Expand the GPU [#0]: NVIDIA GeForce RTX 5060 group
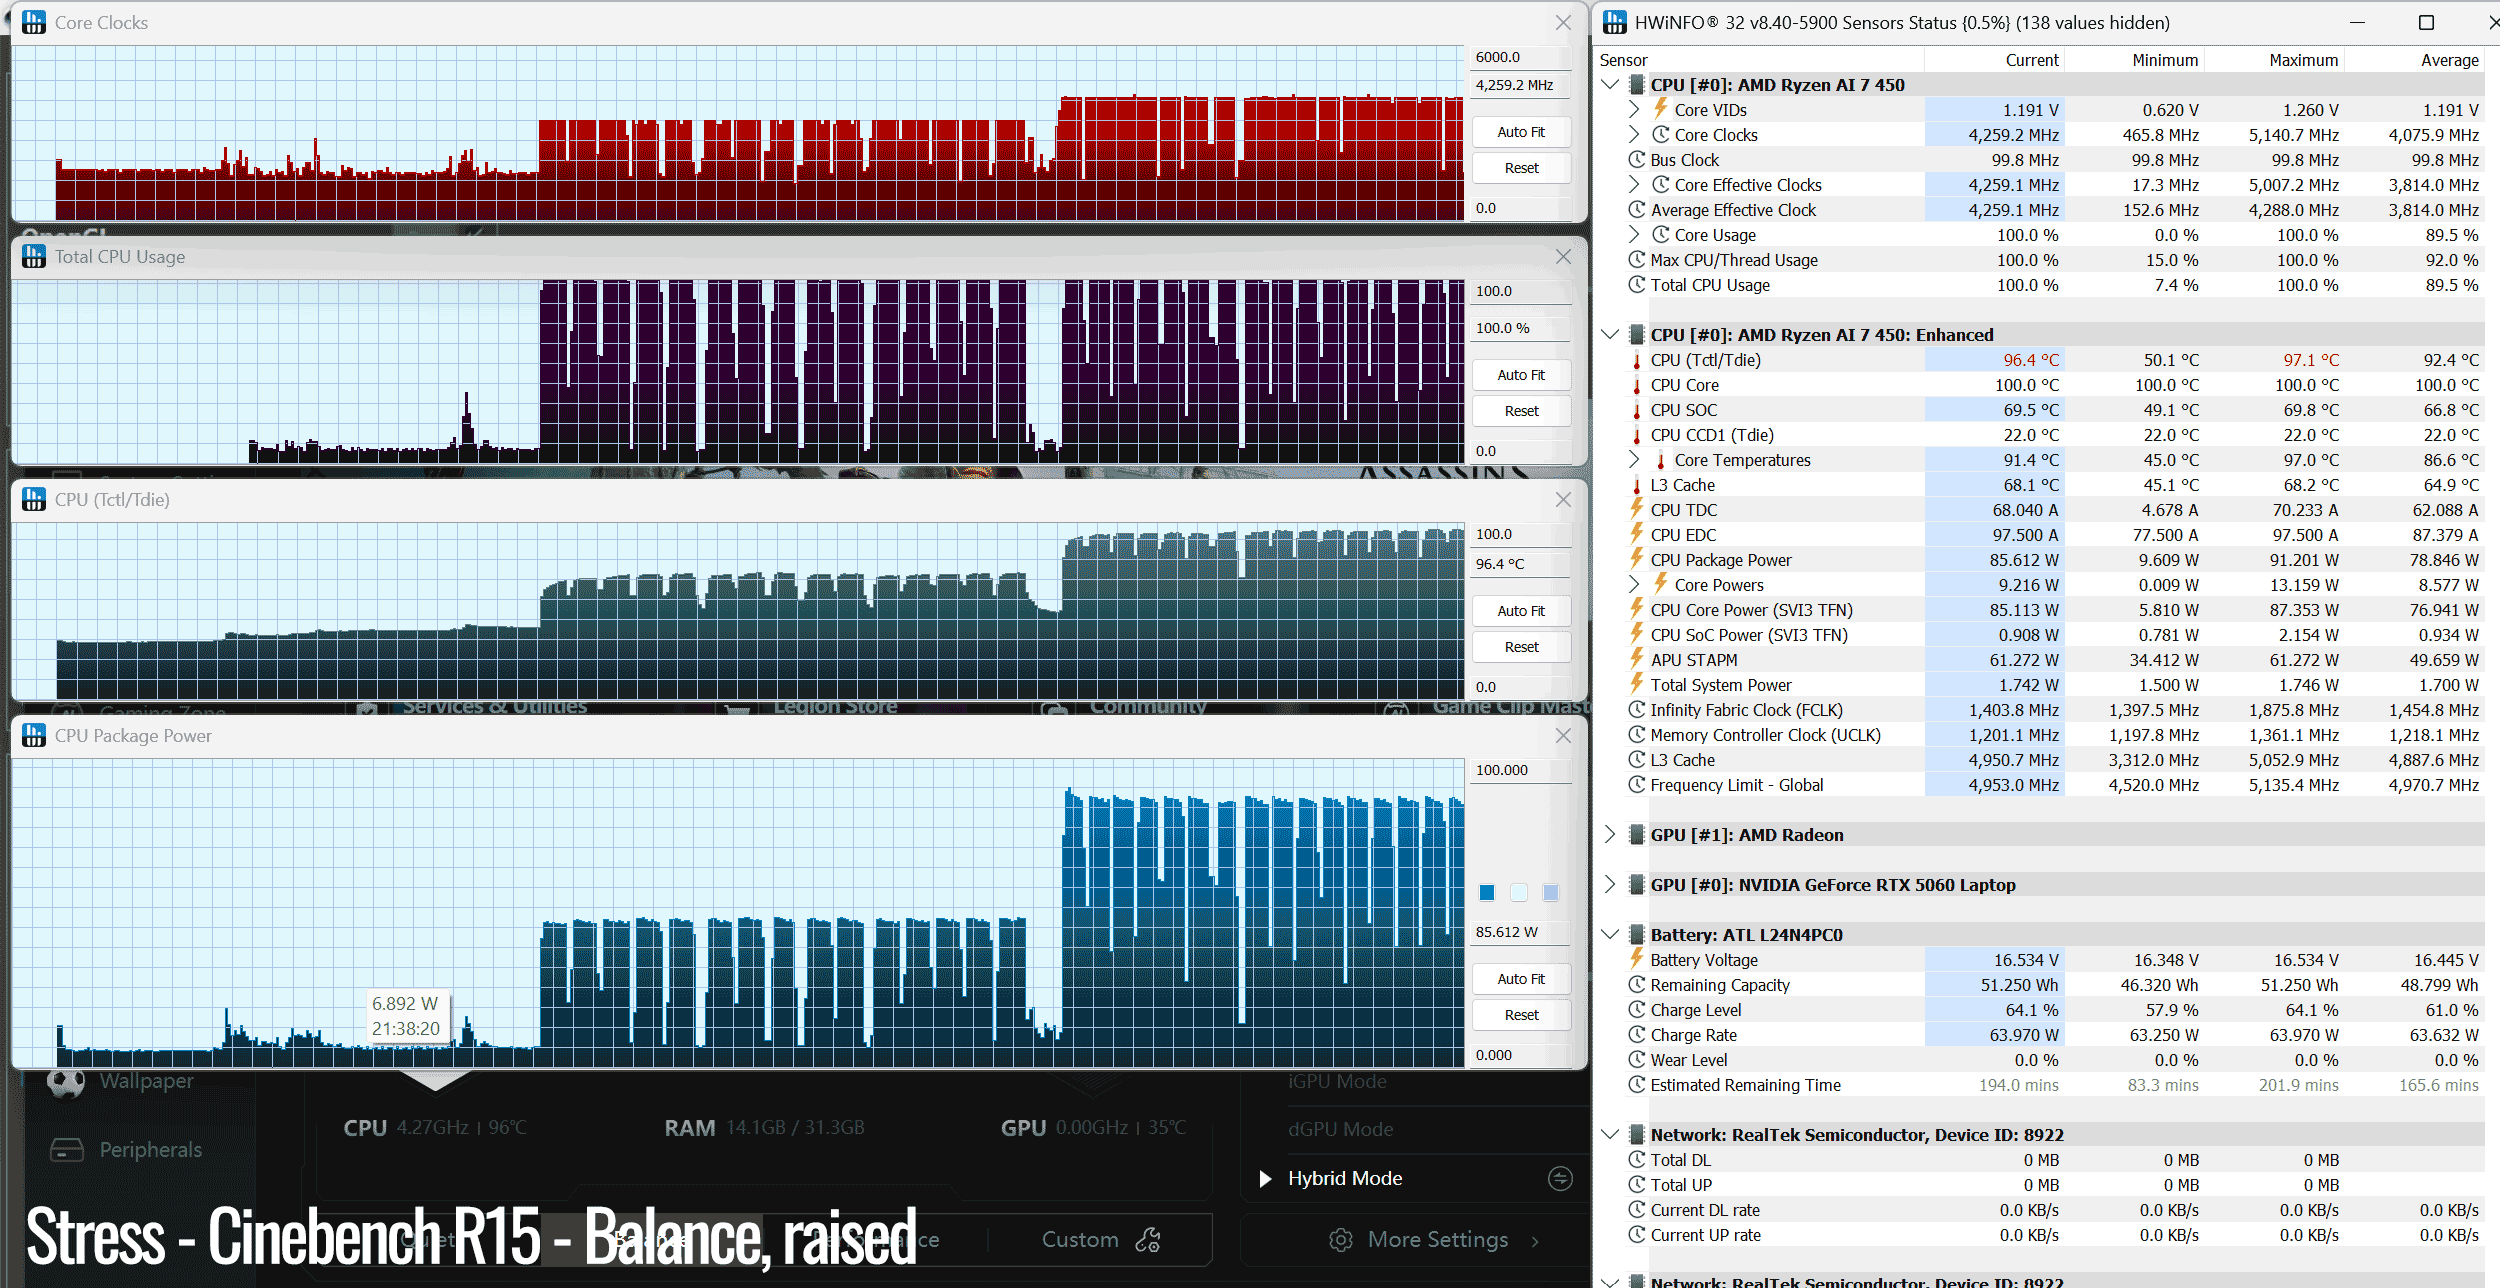This screenshot has height=1288, width=2500. 1610,884
